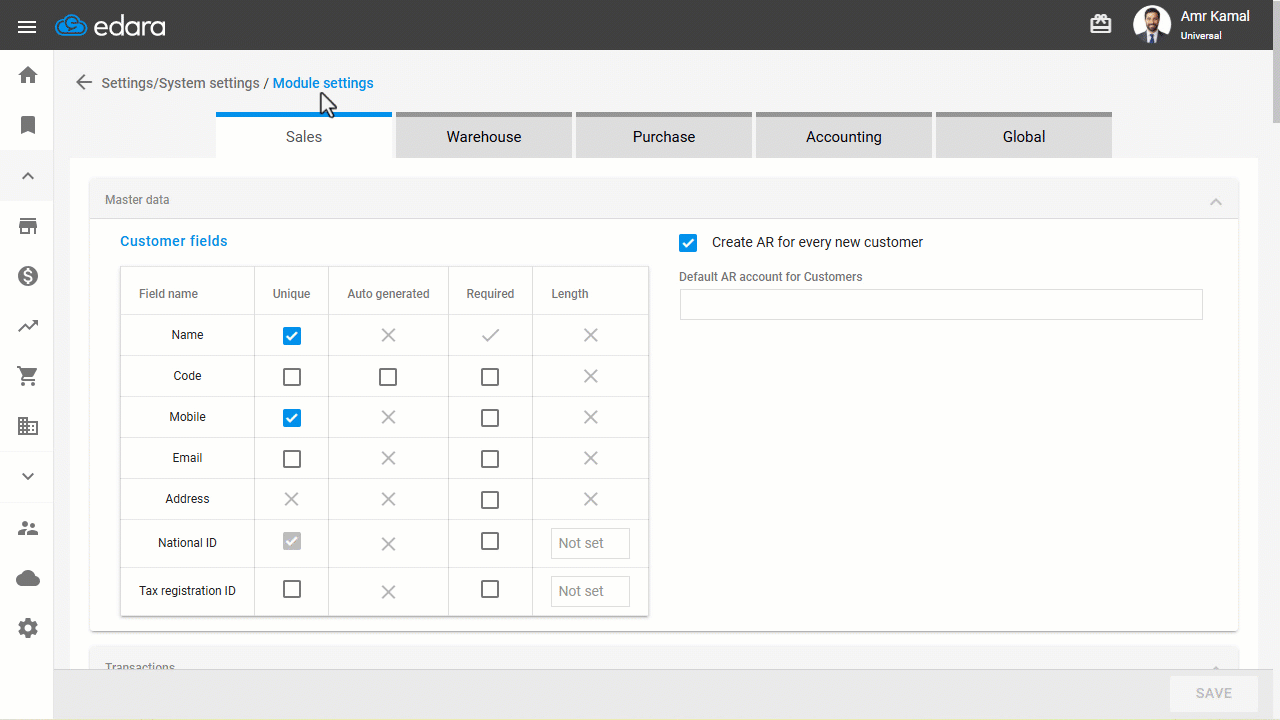Switch to the Purchase tab
1280x720 pixels.
pyautogui.click(x=664, y=136)
